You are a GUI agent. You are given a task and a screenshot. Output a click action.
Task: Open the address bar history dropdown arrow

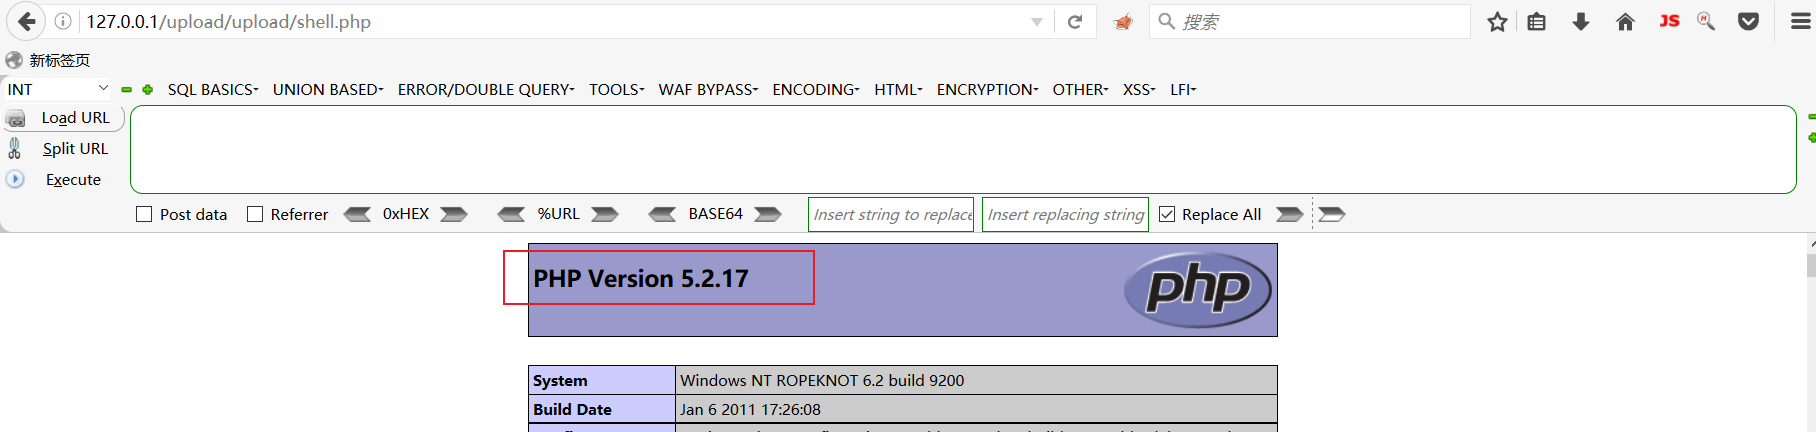1037,22
